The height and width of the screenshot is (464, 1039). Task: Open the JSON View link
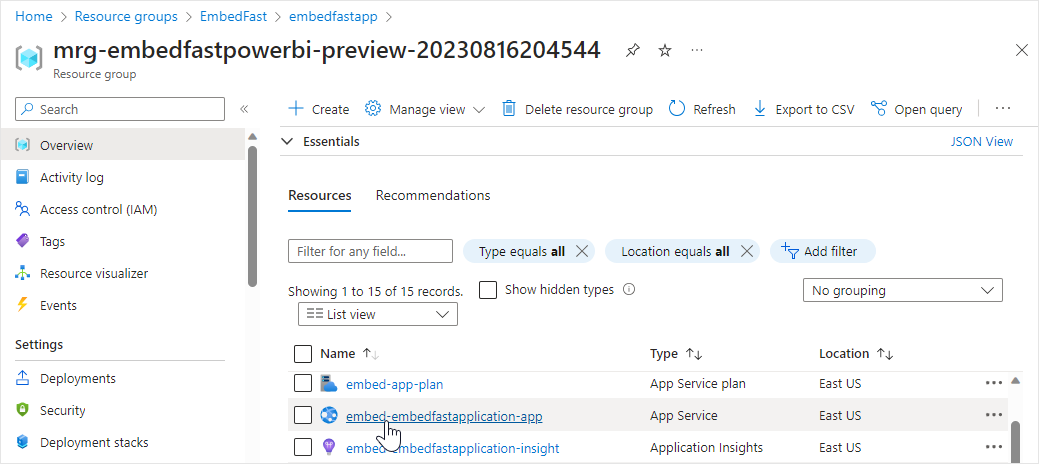[x=981, y=142]
